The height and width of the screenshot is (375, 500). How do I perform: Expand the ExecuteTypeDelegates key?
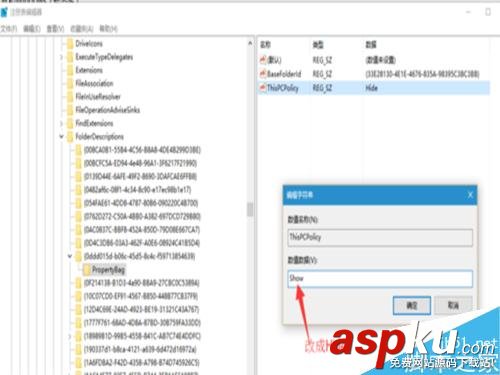[62, 57]
